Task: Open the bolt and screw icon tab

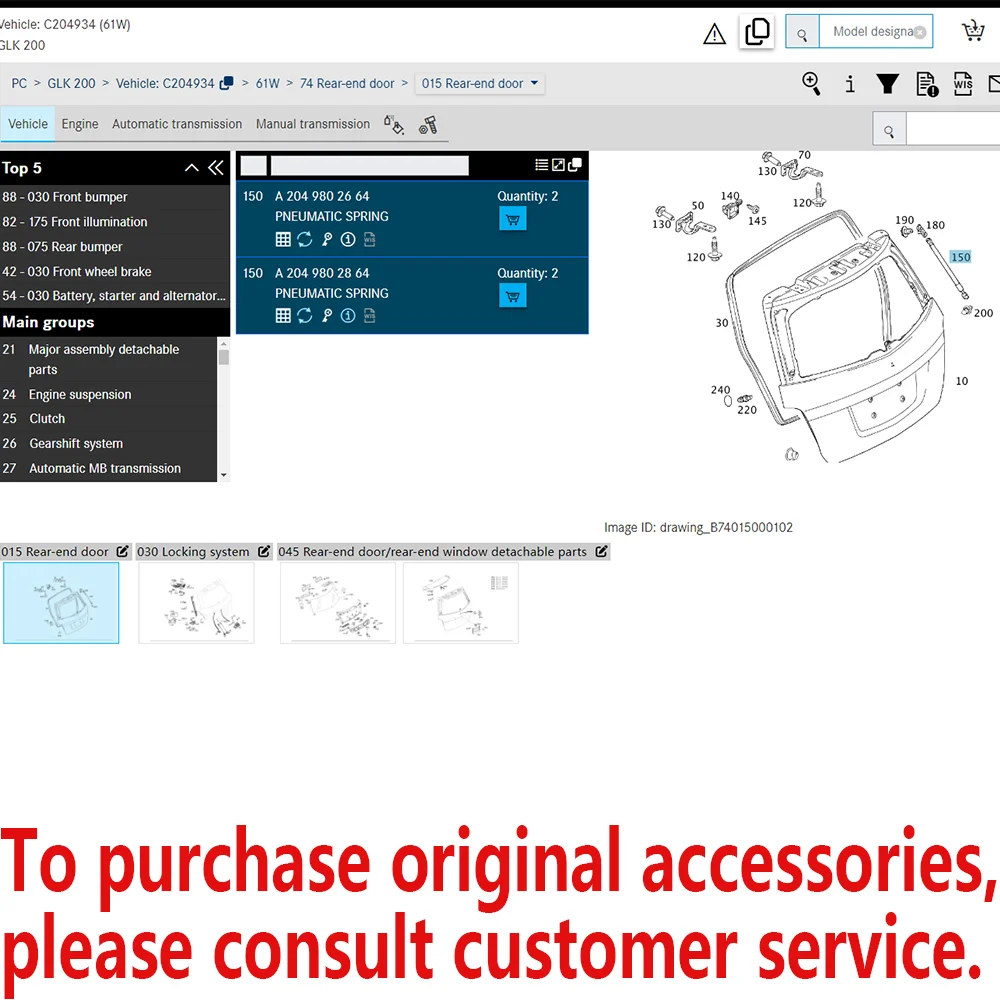Action: [428, 125]
